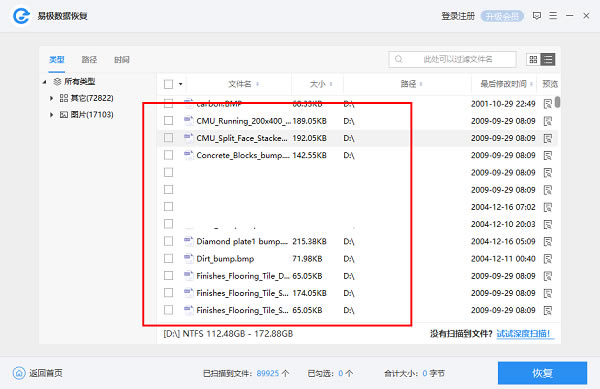Select 其它(72822) category
This screenshot has height=389, width=600.
pos(92,98)
